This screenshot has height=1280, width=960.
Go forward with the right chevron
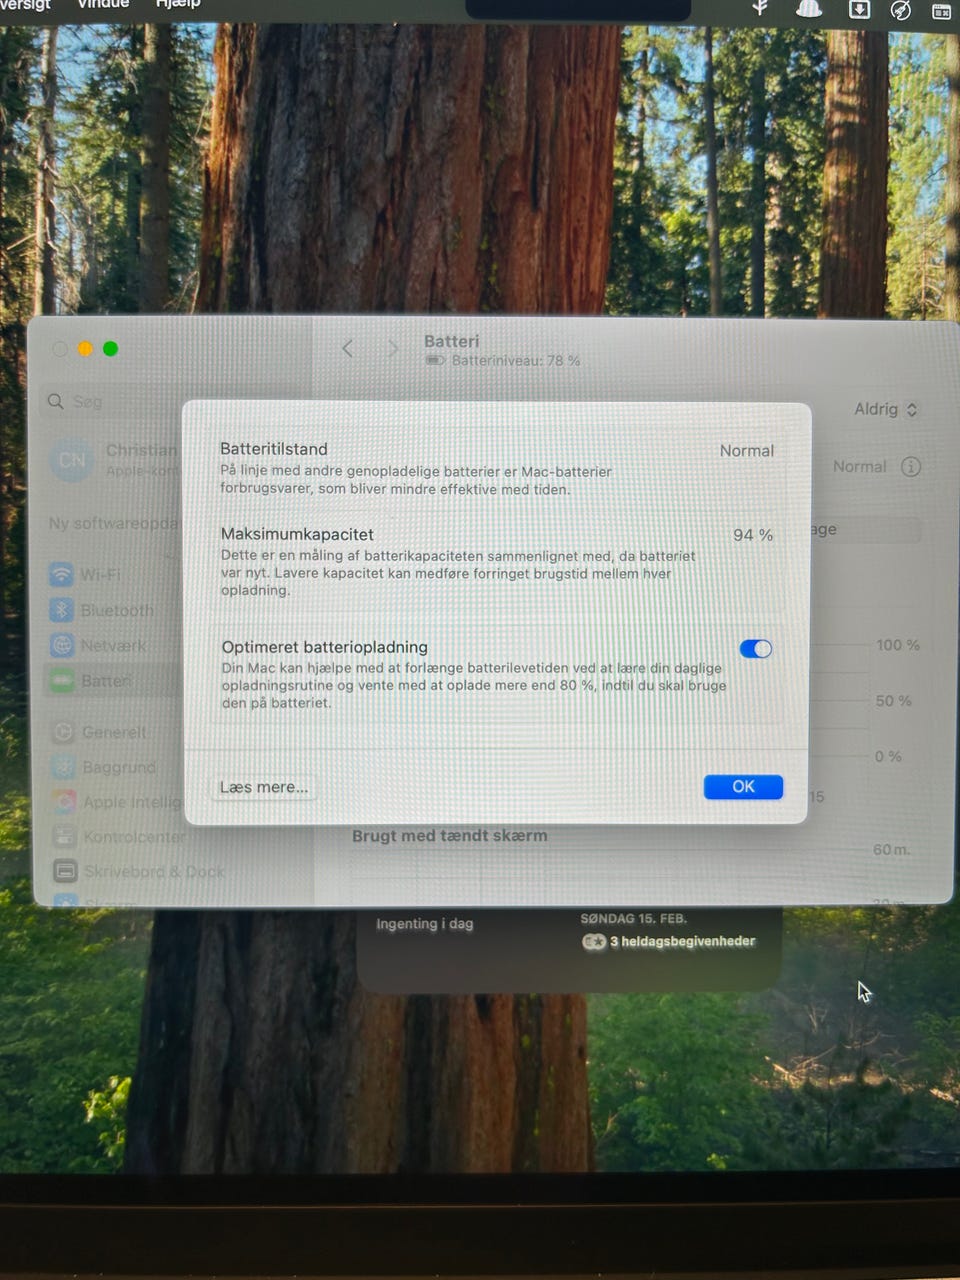click(x=393, y=348)
